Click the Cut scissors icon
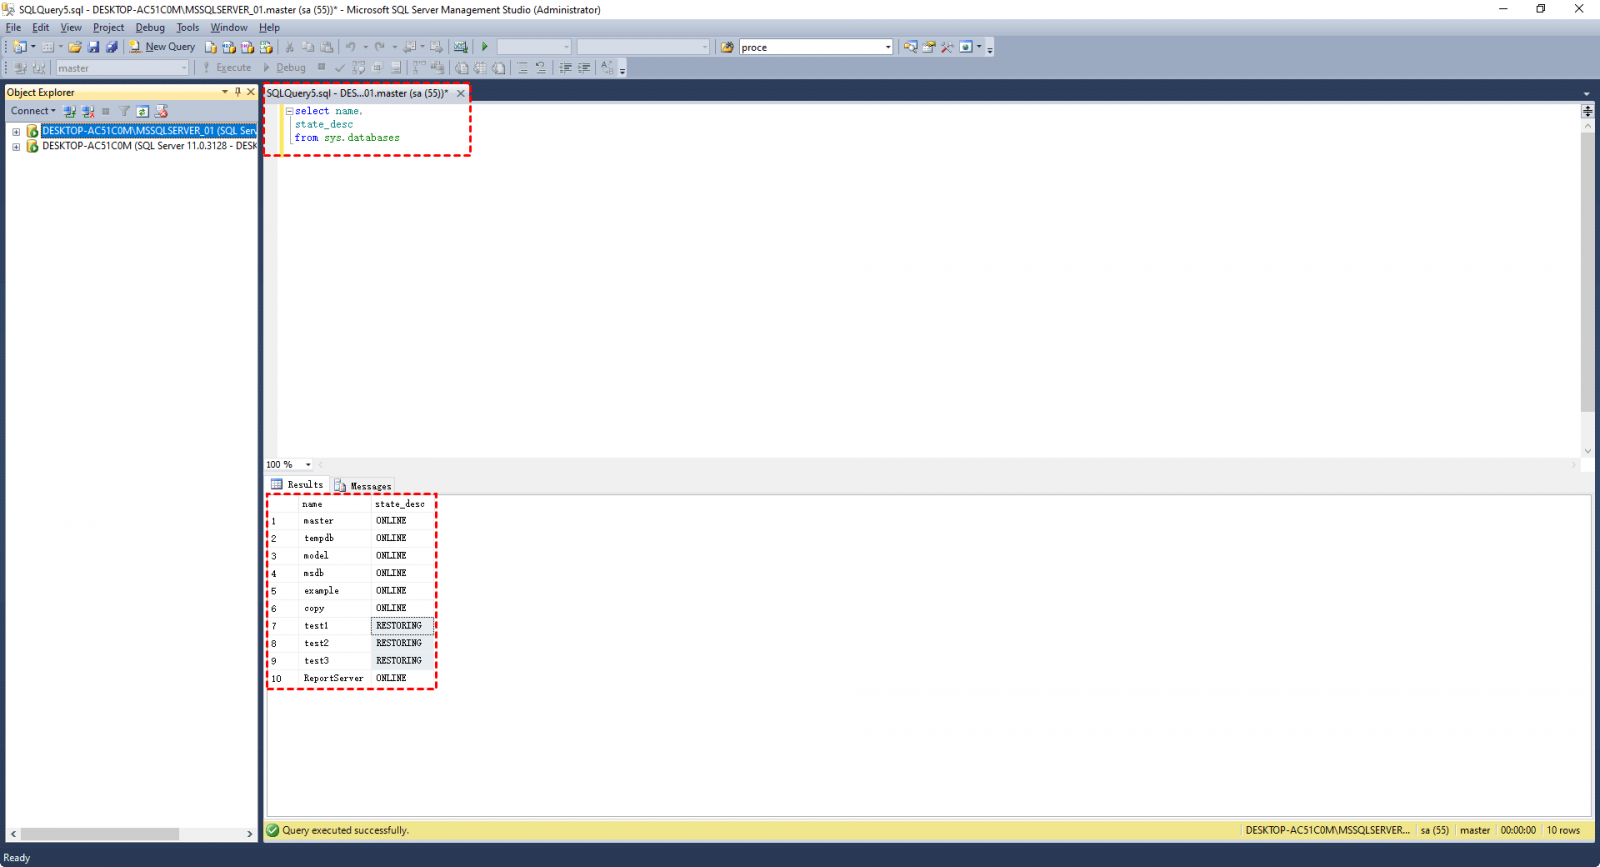The height and width of the screenshot is (867, 1600). pos(290,47)
